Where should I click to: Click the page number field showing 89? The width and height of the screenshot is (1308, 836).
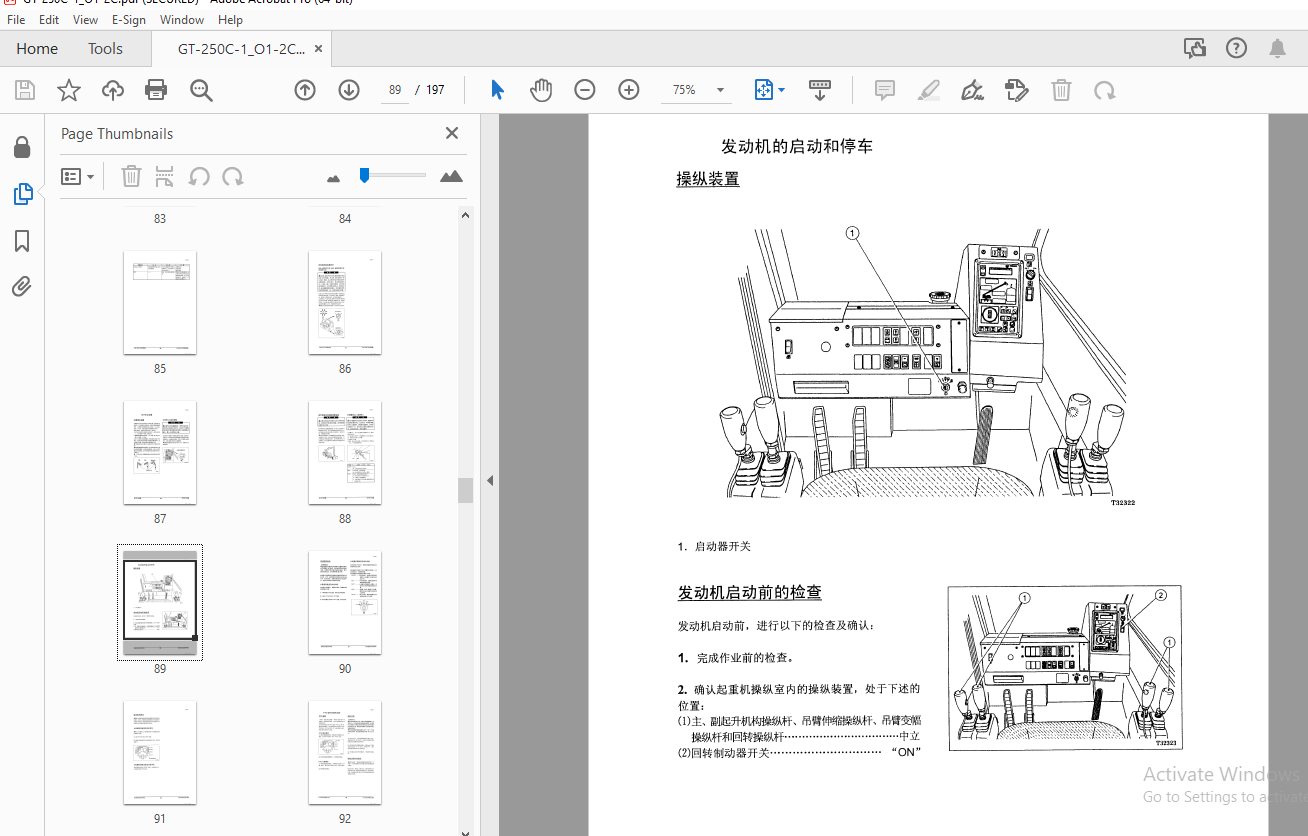[395, 90]
